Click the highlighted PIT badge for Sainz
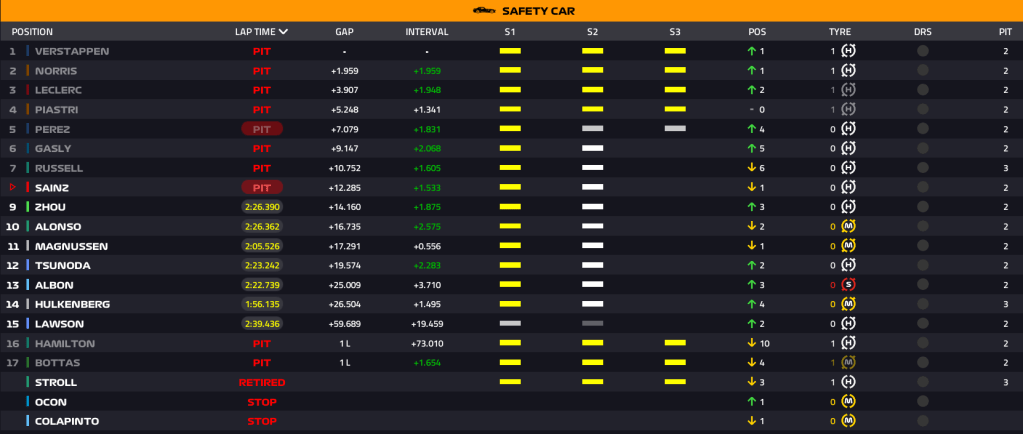The image size is (1023, 434). pyautogui.click(x=262, y=187)
